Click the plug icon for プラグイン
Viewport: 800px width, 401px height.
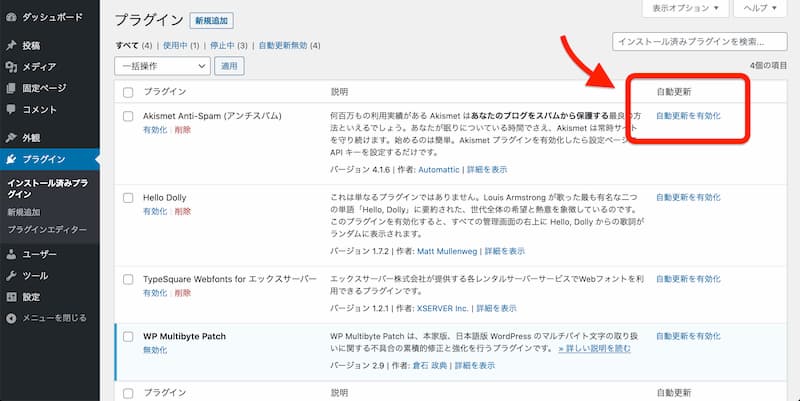pos(11,159)
